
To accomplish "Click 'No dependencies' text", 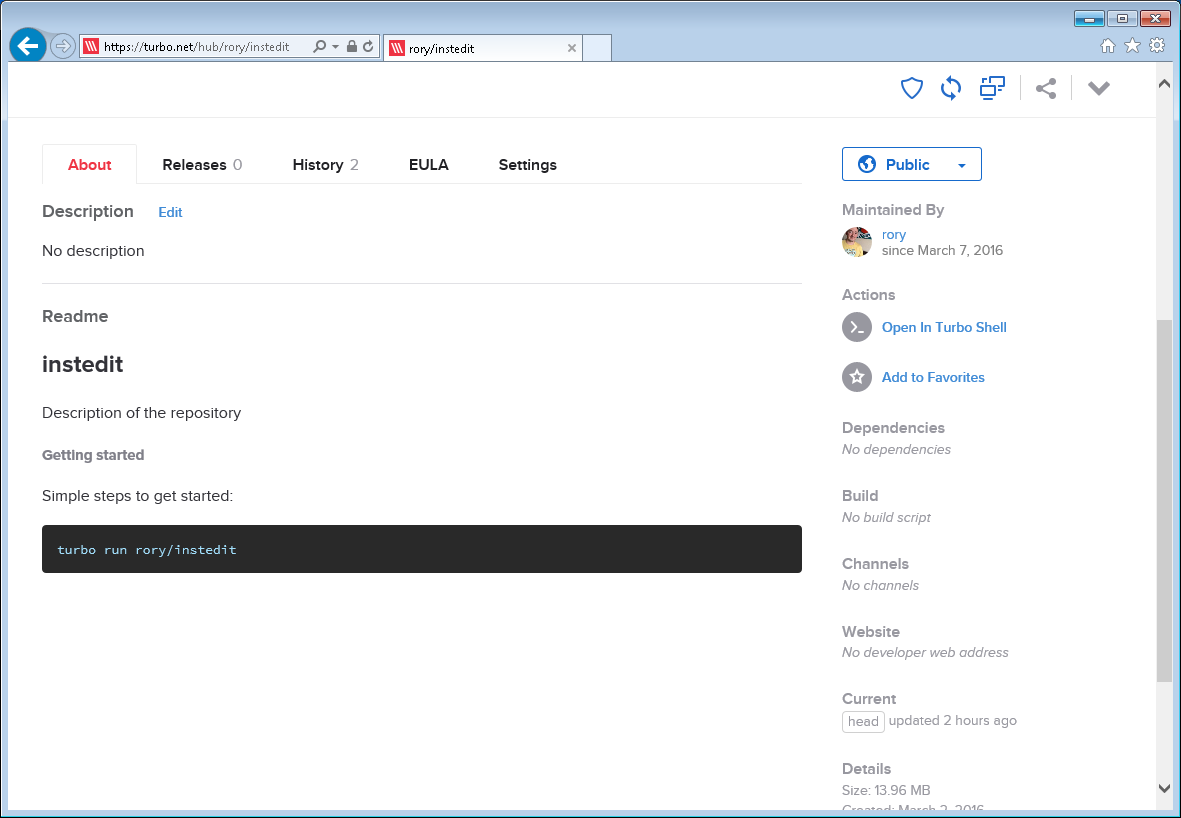I will click(x=896, y=450).
